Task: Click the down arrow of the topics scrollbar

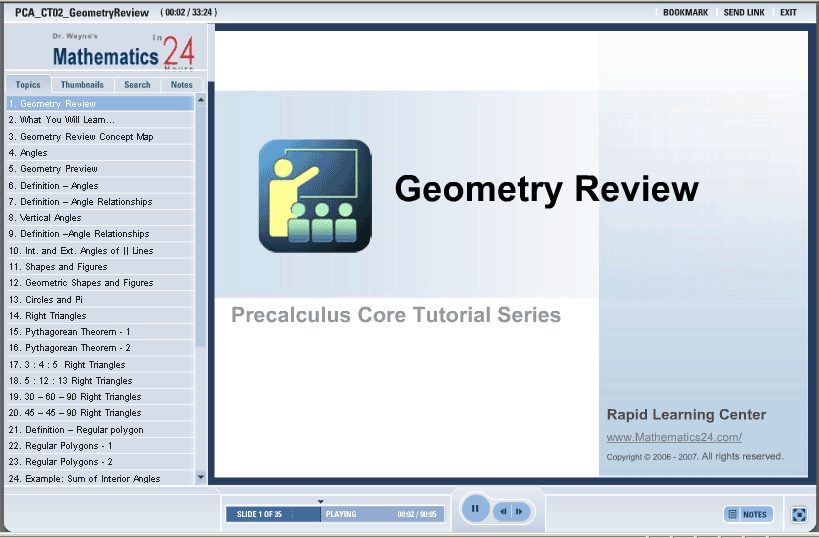Action: point(201,476)
